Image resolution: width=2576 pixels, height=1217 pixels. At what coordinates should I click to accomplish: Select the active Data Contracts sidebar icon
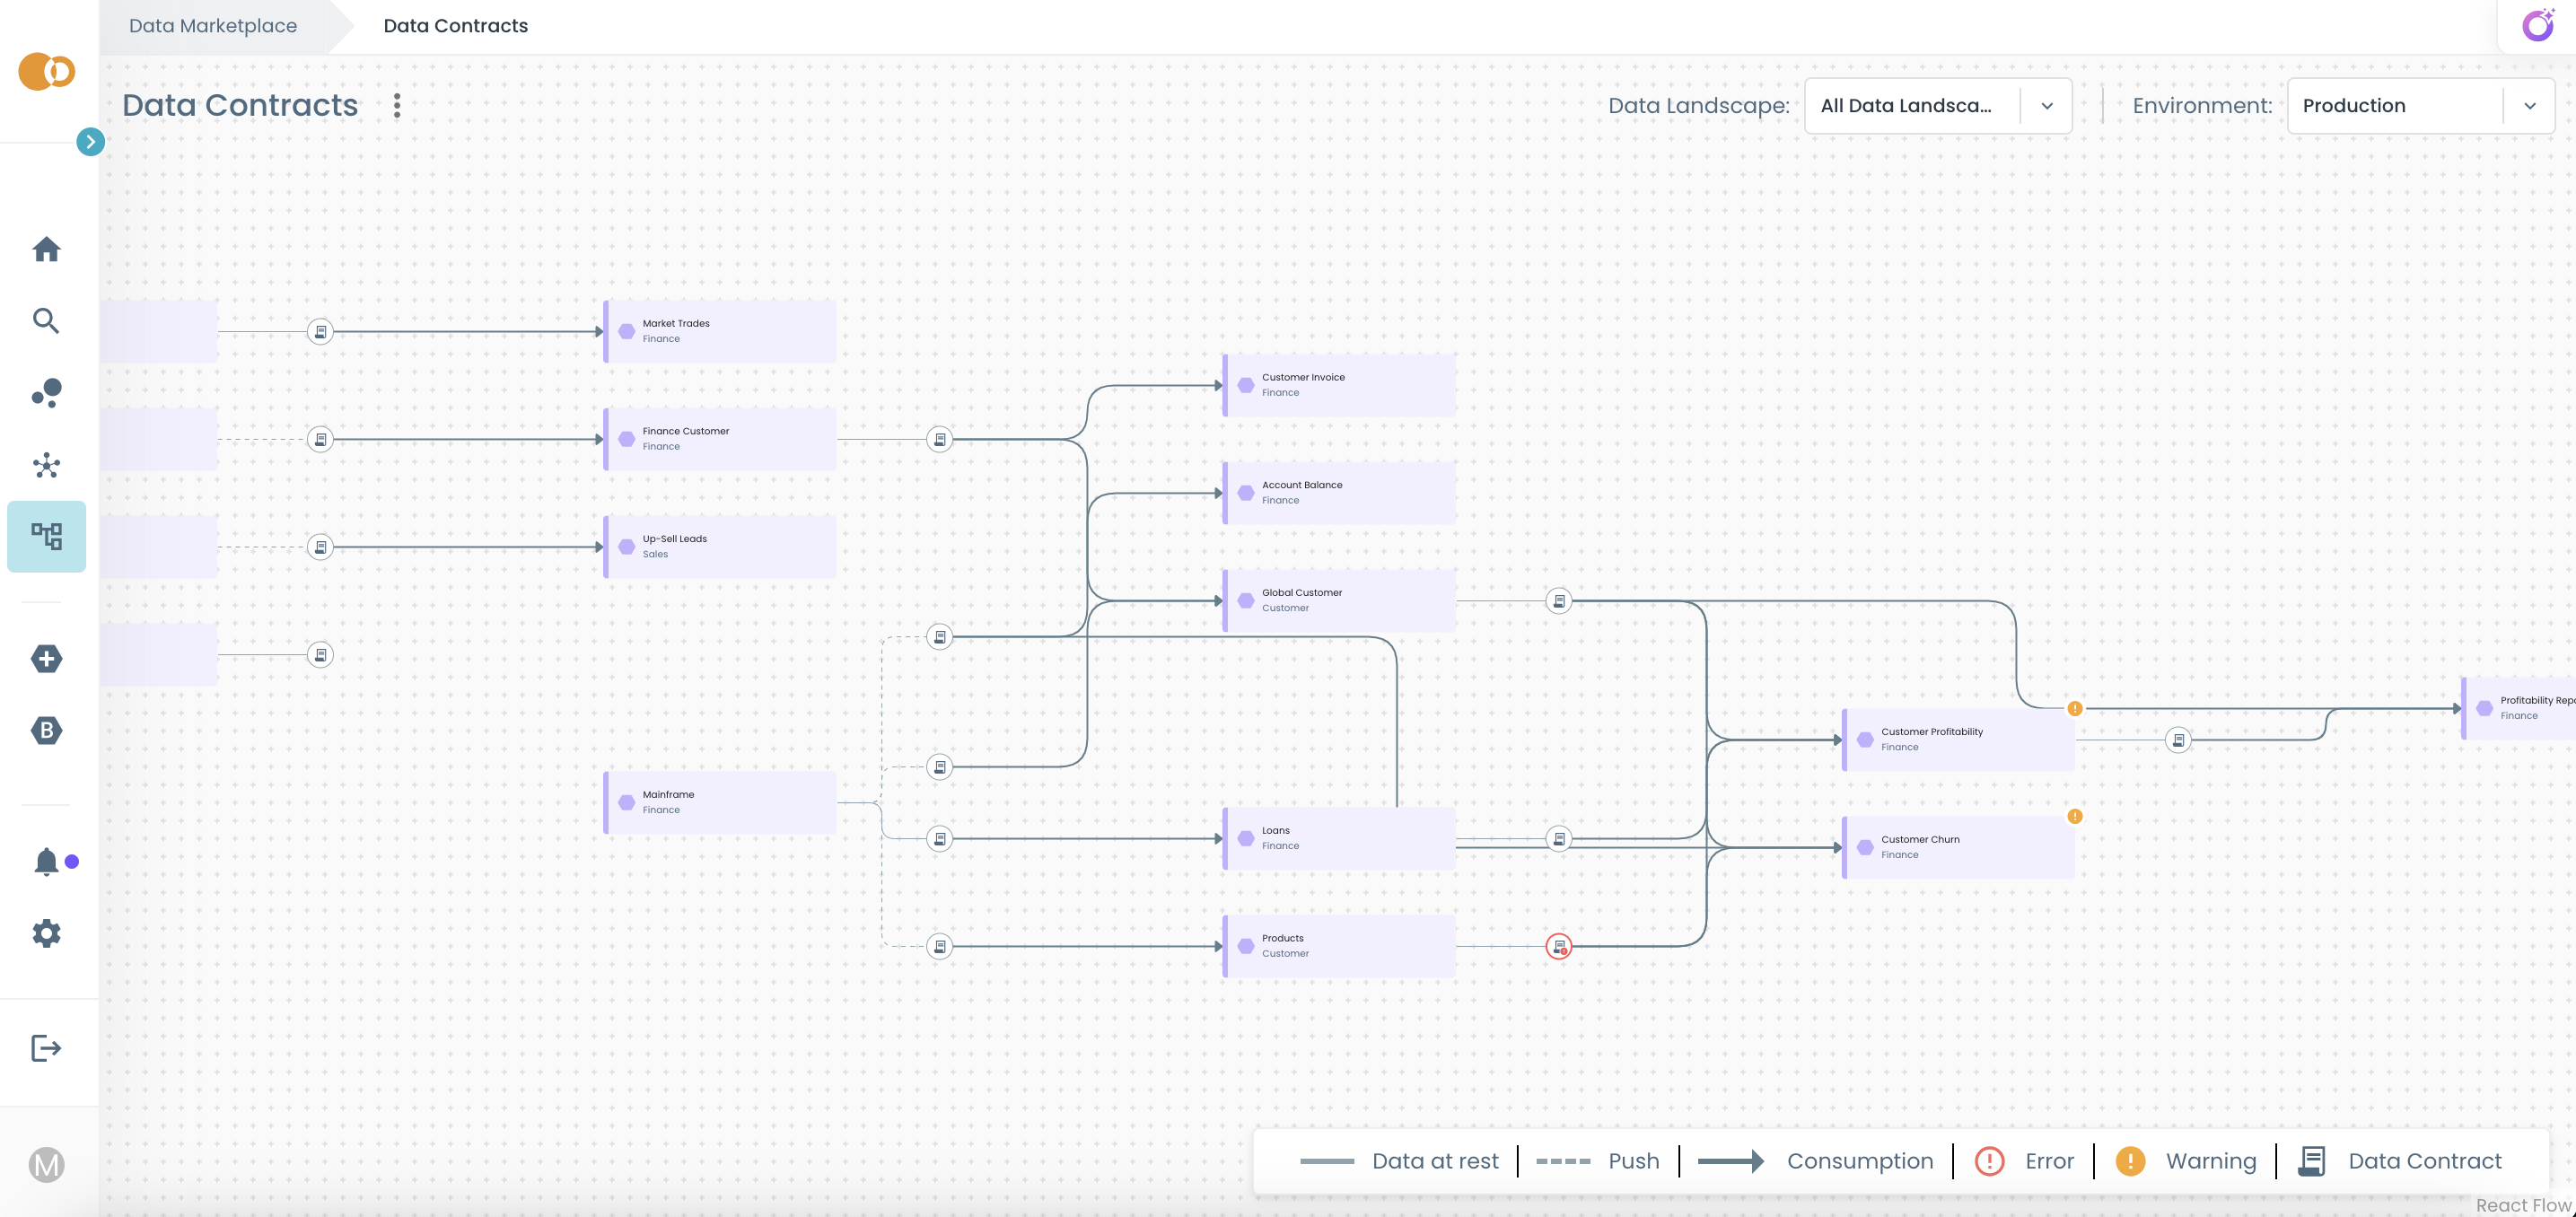click(46, 536)
